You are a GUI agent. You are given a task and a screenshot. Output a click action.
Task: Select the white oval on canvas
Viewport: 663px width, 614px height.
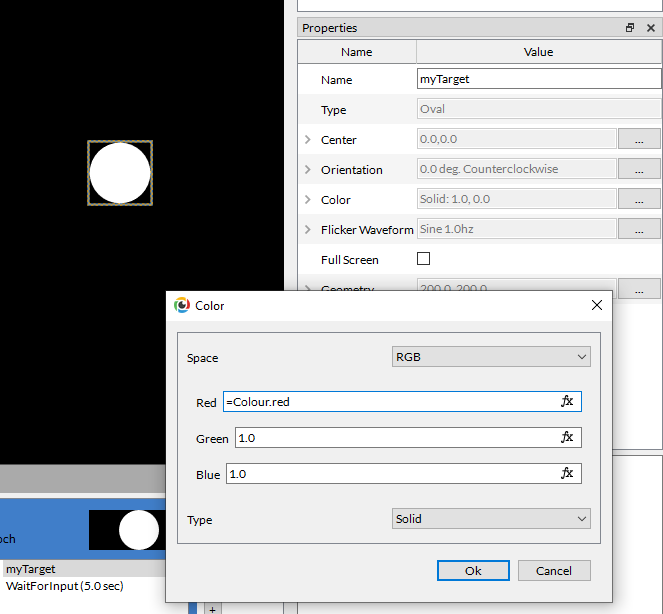pos(120,173)
